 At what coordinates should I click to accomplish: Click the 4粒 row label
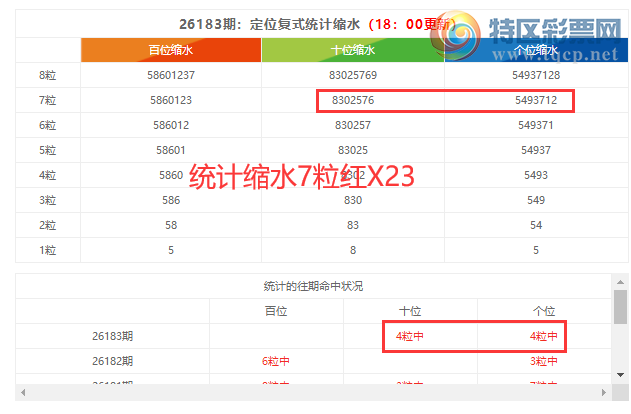tap(47, 175)
